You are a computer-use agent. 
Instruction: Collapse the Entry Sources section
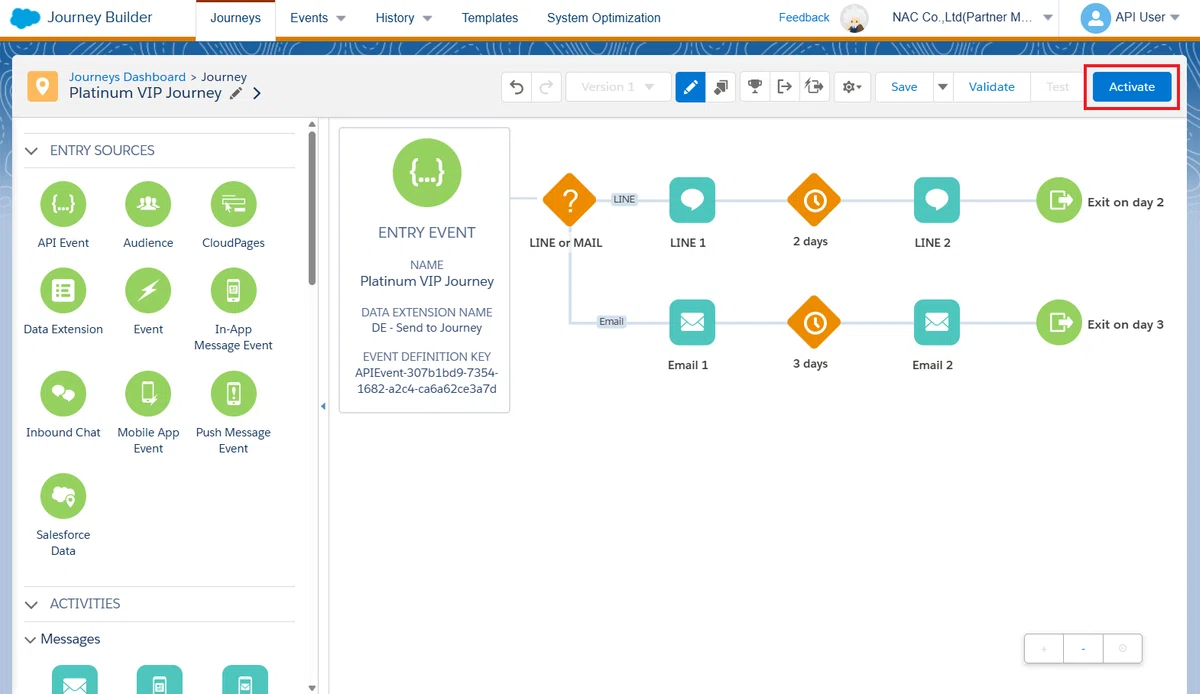pyautogui.click(x=32, y=151)
